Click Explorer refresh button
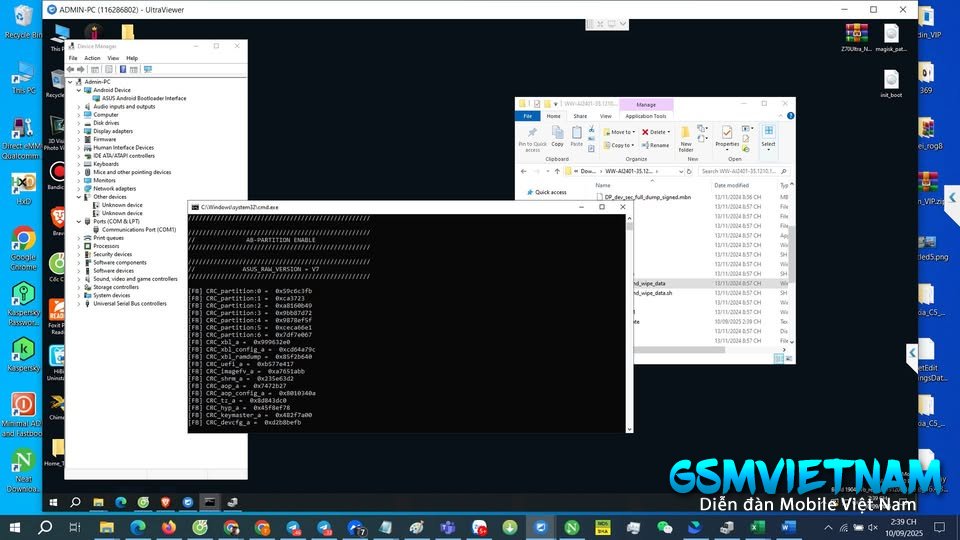 click(x=689, y=171)
